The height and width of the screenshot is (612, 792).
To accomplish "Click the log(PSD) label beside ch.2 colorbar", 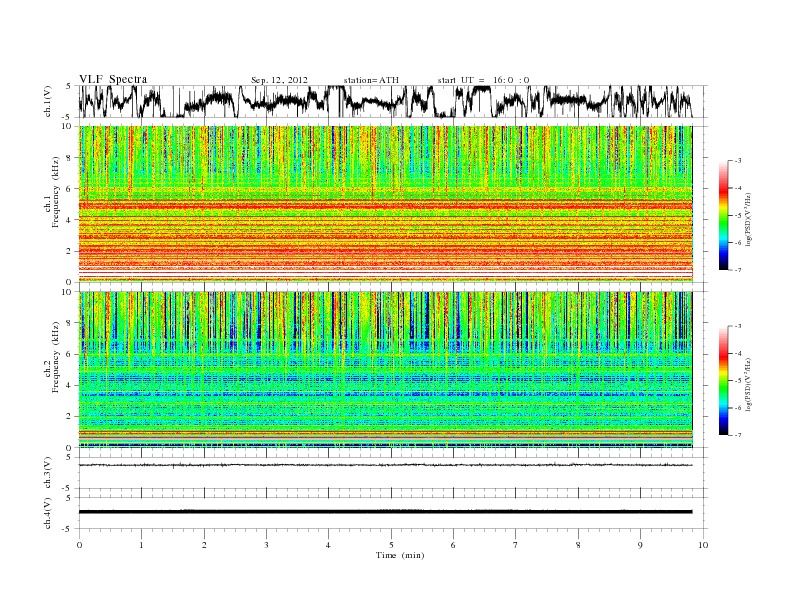I will pyautogui.click(x=750, y=384).
